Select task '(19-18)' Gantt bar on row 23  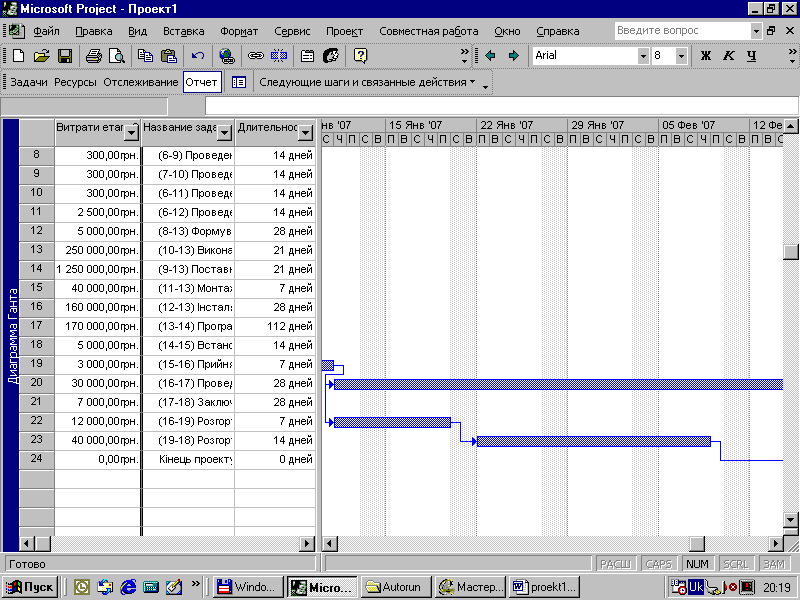(x=594, y=441)
